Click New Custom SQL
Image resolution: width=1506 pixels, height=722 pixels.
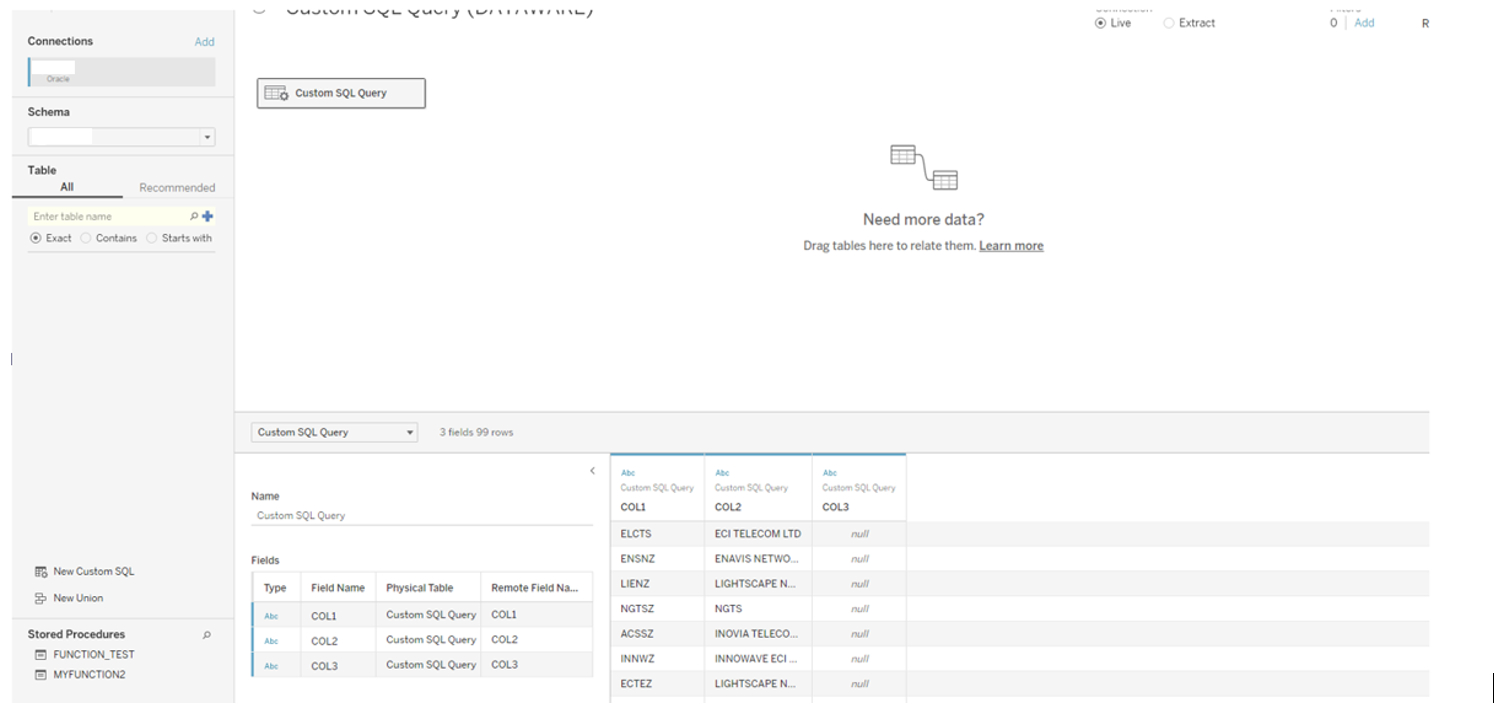[x=94, y=572]
